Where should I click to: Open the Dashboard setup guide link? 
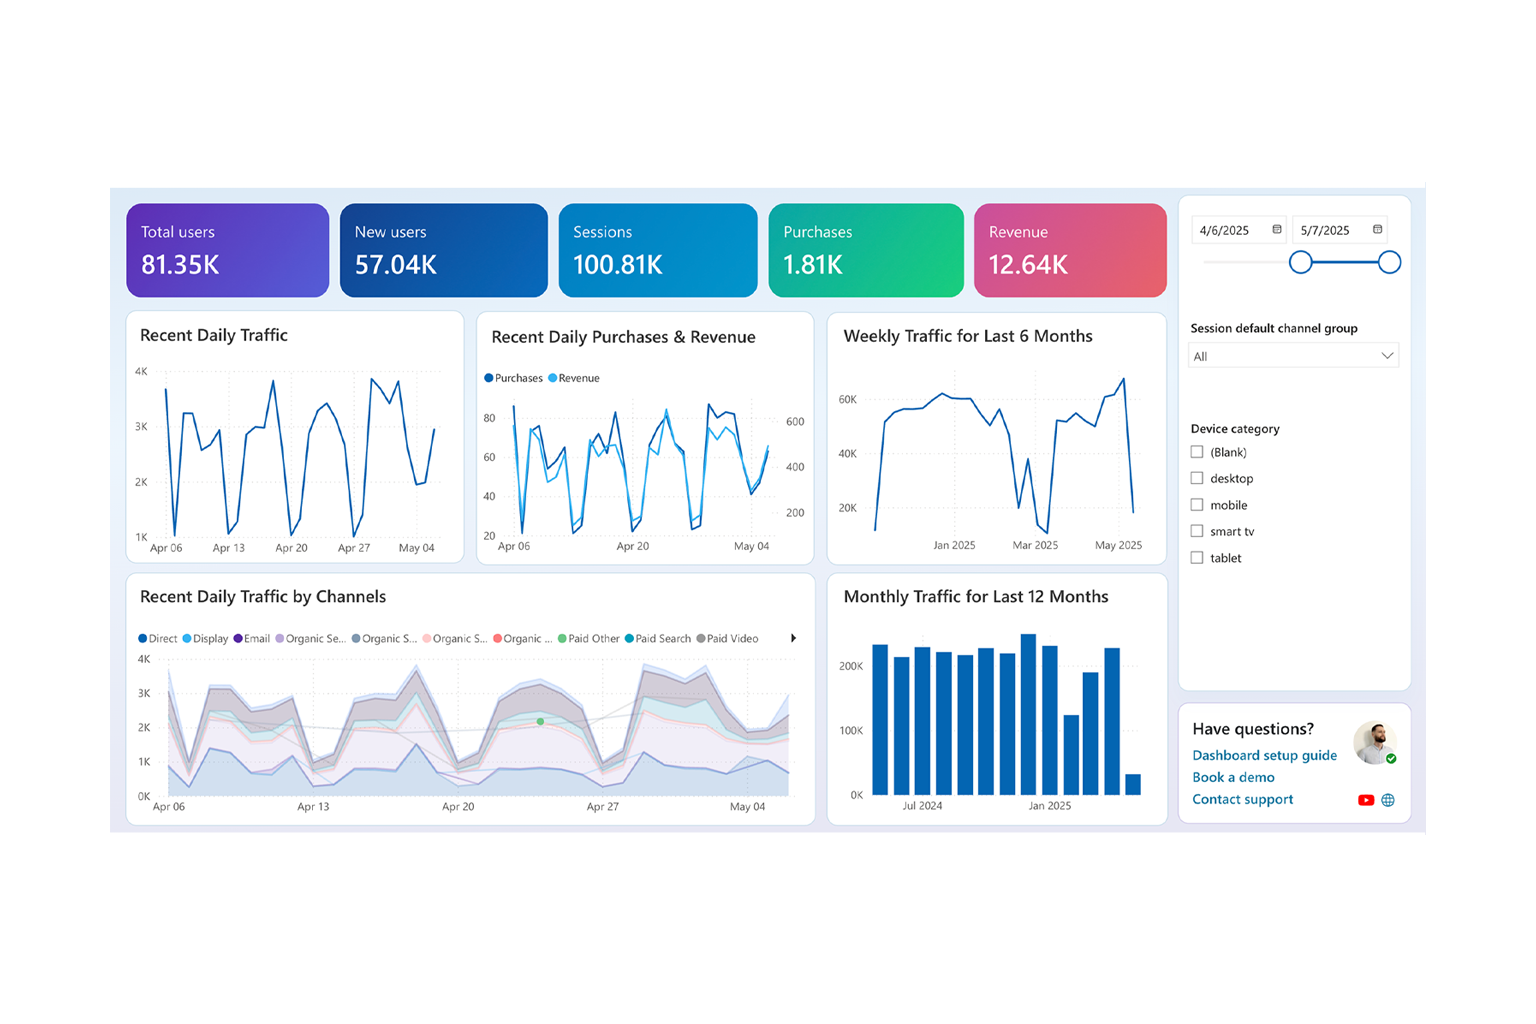[x=1264, y=755]
